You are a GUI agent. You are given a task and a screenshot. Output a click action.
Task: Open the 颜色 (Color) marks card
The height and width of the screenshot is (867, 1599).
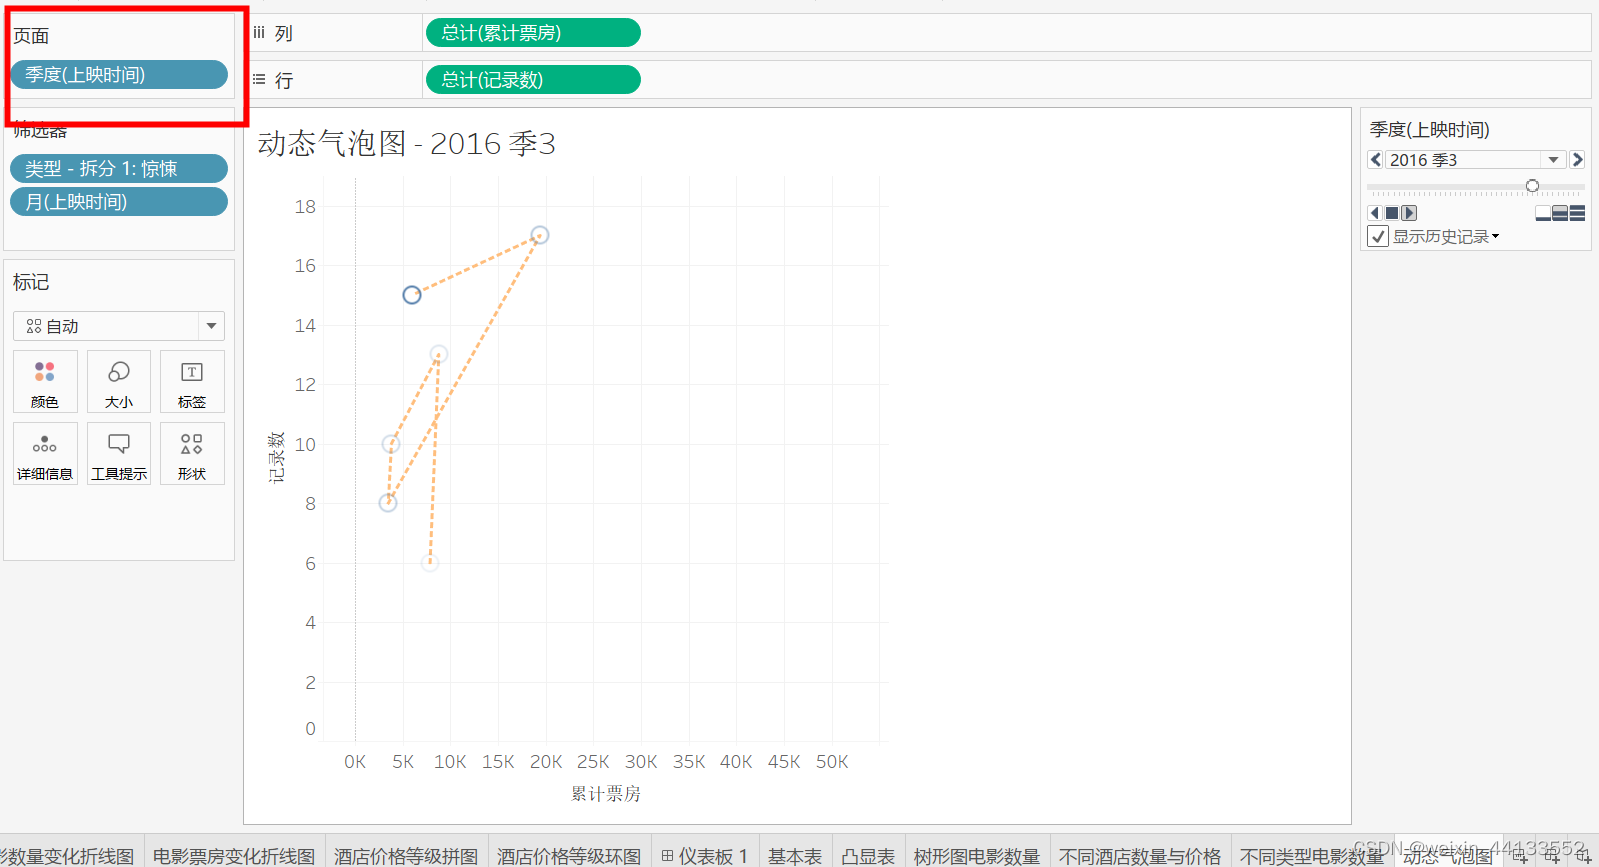pos(45,382)
